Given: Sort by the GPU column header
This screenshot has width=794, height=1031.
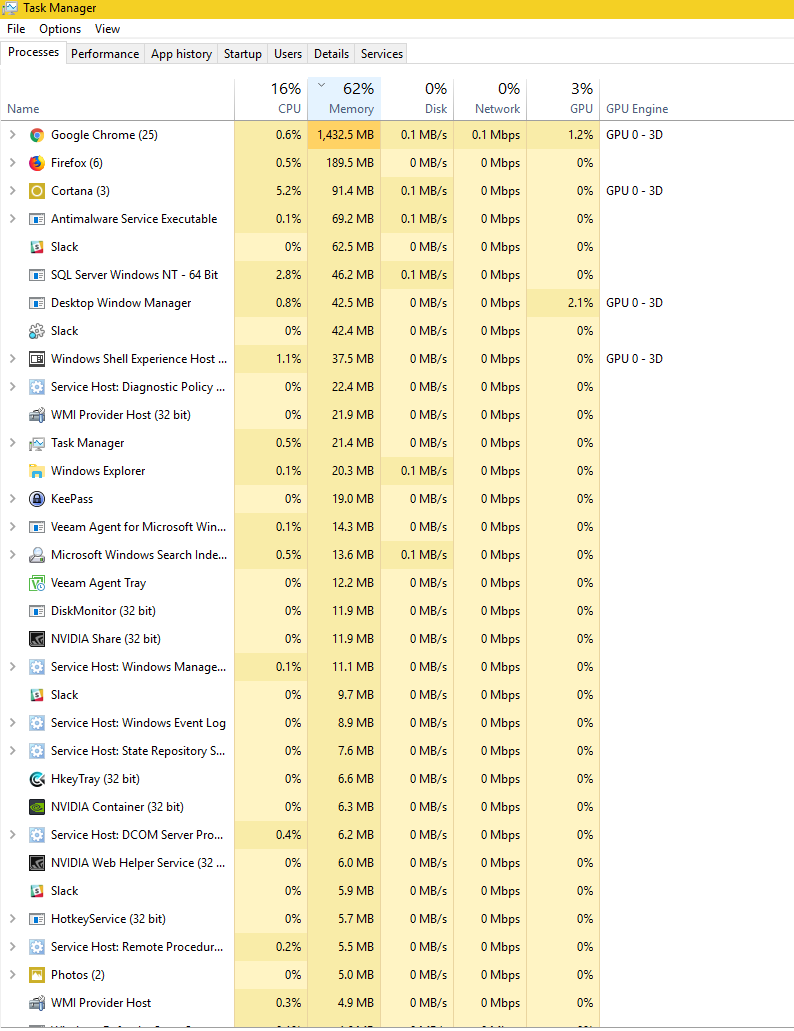Looking at the screenshot, I should point(563,99).
